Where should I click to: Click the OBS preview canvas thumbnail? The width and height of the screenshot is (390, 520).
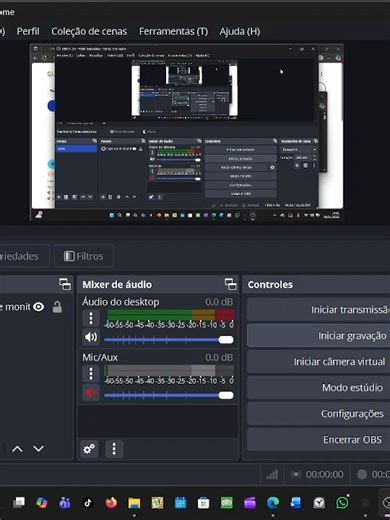pyautogui.click(x=187, y=132)
